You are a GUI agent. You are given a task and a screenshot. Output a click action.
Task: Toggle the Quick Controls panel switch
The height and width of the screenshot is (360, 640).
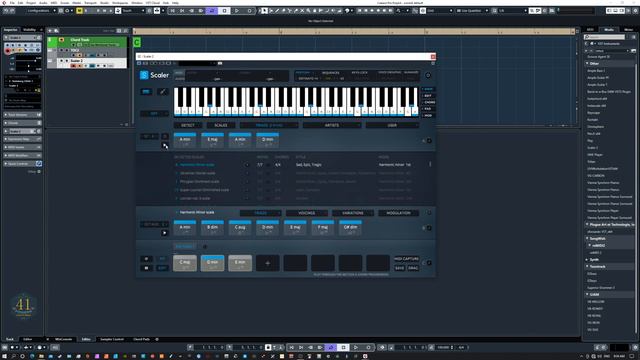(39, 164)
